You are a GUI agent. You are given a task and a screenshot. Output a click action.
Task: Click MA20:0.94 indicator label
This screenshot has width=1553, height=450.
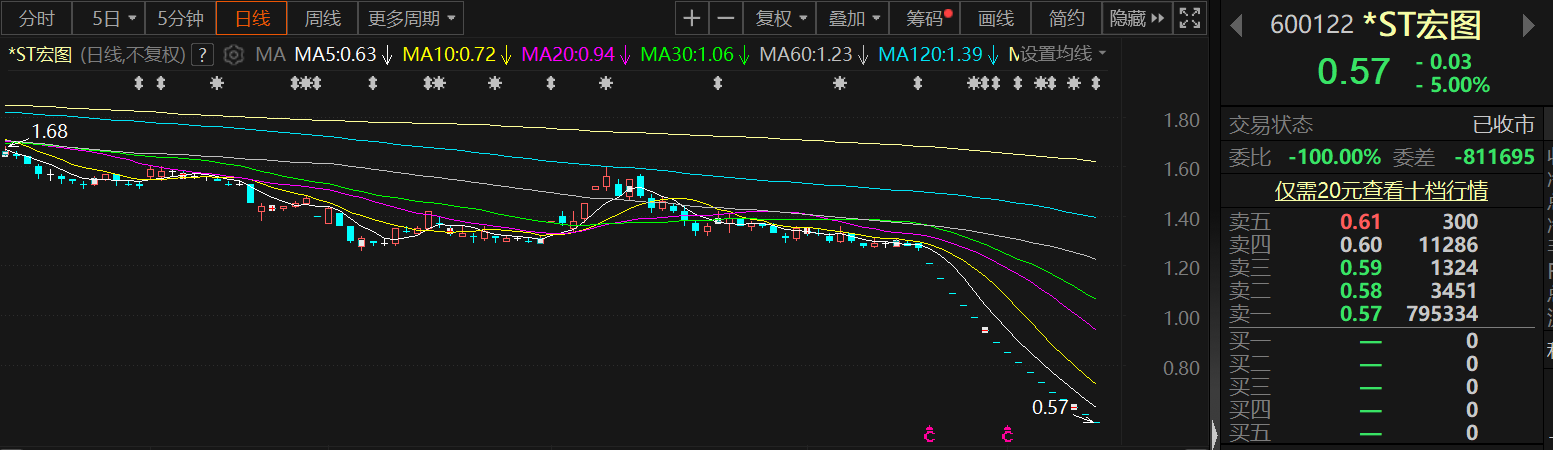click(568, 54)
